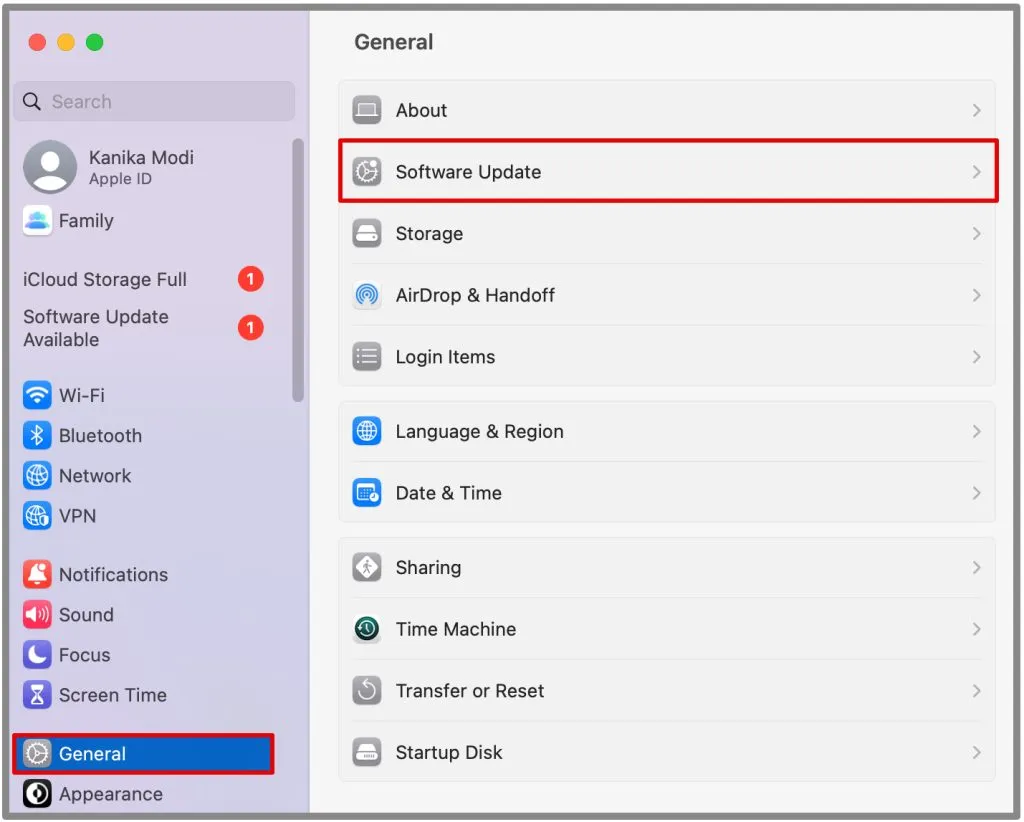This screenshot has height=822, width=1024.
Task: Expand the About row chevron
Action: (x=976, y=110)
